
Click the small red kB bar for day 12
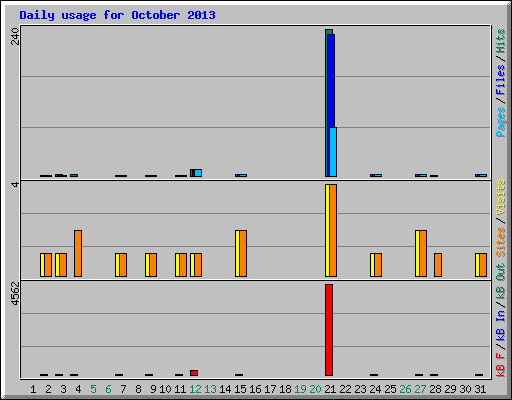(x=194, y=373)
